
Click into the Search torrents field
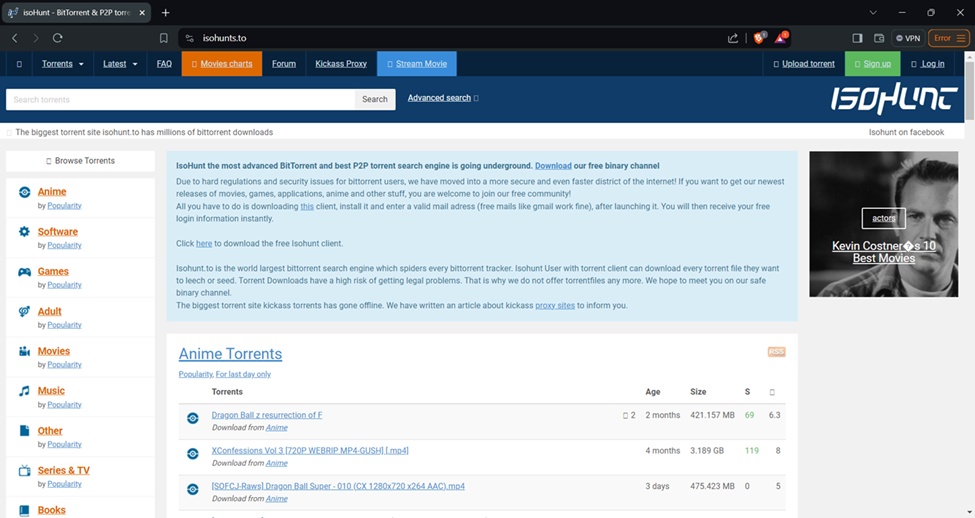coord(180,99)
